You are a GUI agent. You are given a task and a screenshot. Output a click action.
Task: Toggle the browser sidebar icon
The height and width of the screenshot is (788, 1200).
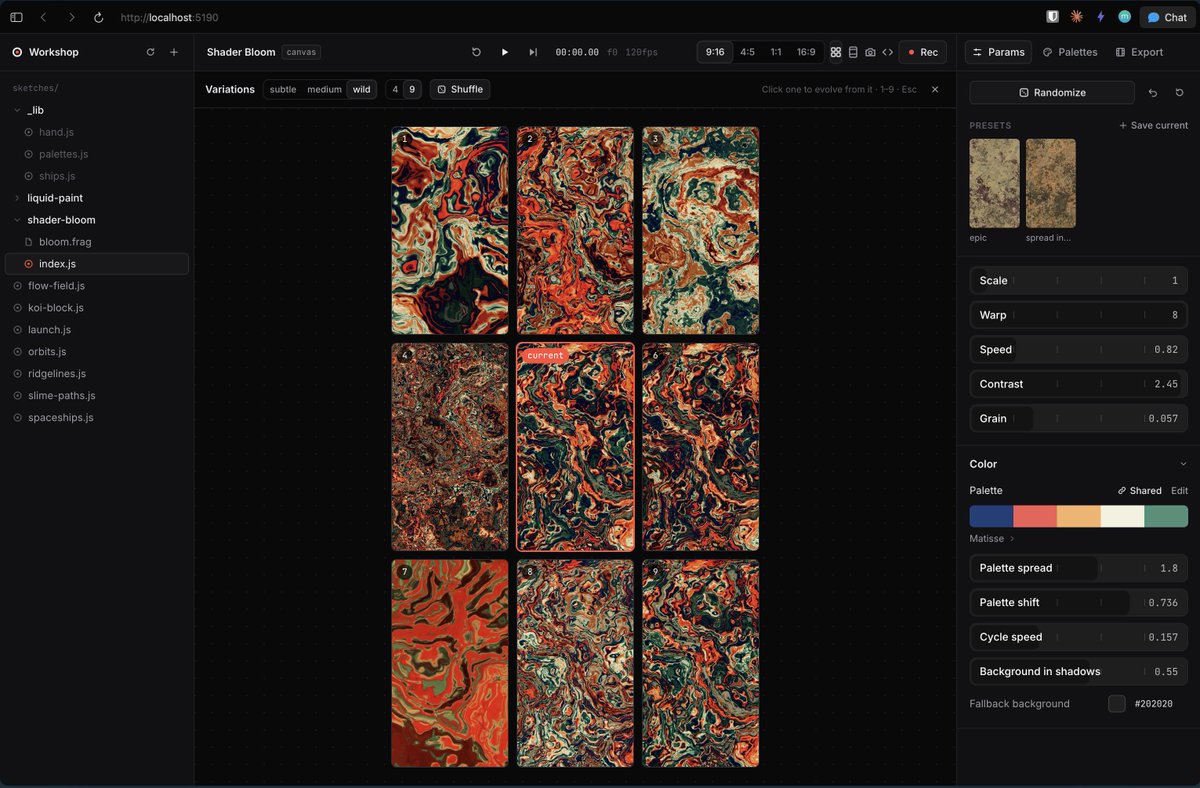click(x=16, y=17)
